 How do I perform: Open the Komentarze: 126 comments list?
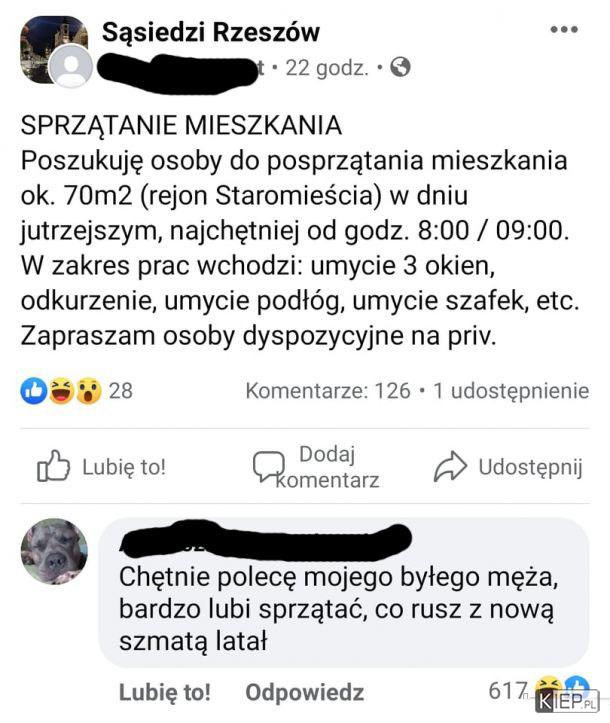pos(328,391)
